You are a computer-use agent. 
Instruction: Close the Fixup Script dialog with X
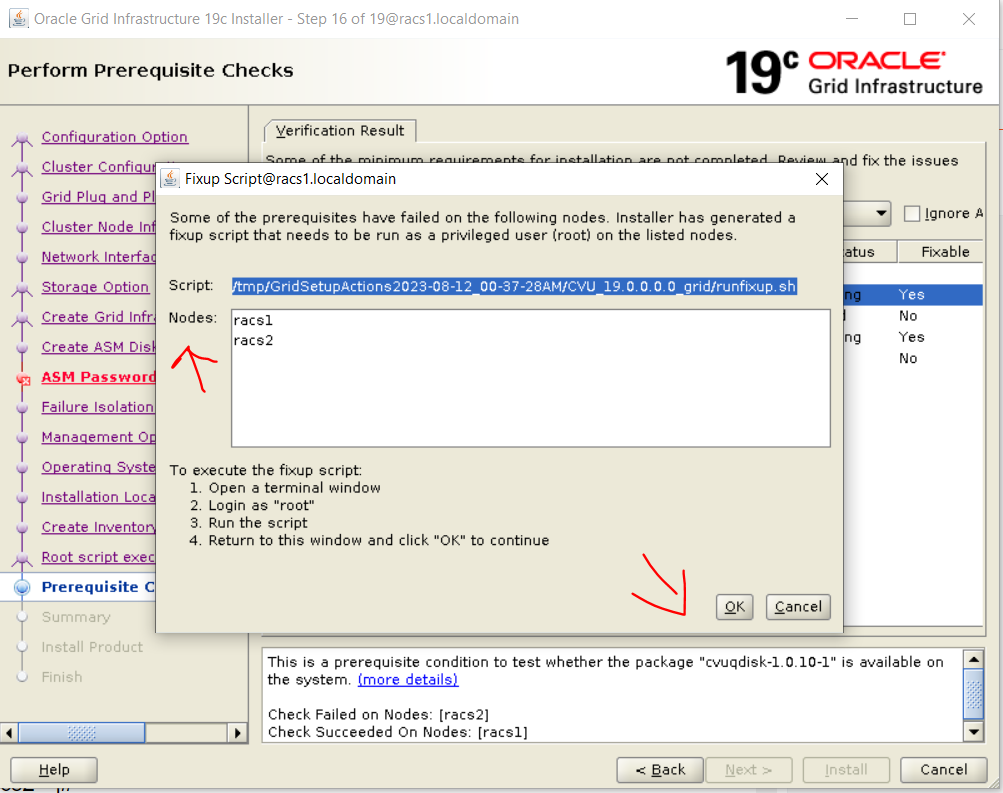click(x=822, y=179)
